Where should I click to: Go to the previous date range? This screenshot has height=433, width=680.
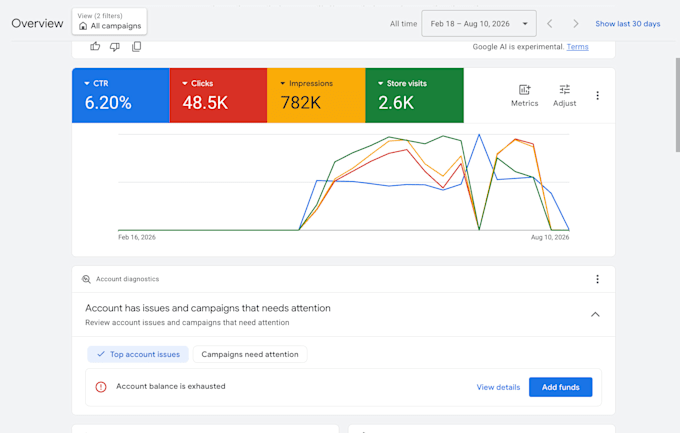tap(549, 23)
